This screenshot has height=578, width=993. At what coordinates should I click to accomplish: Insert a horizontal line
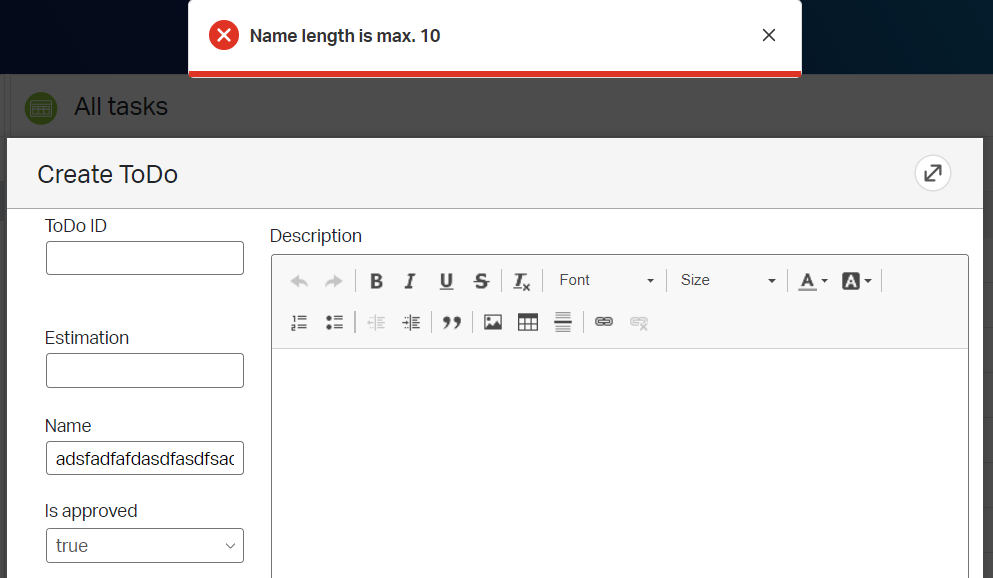click(x=563, y=322)
